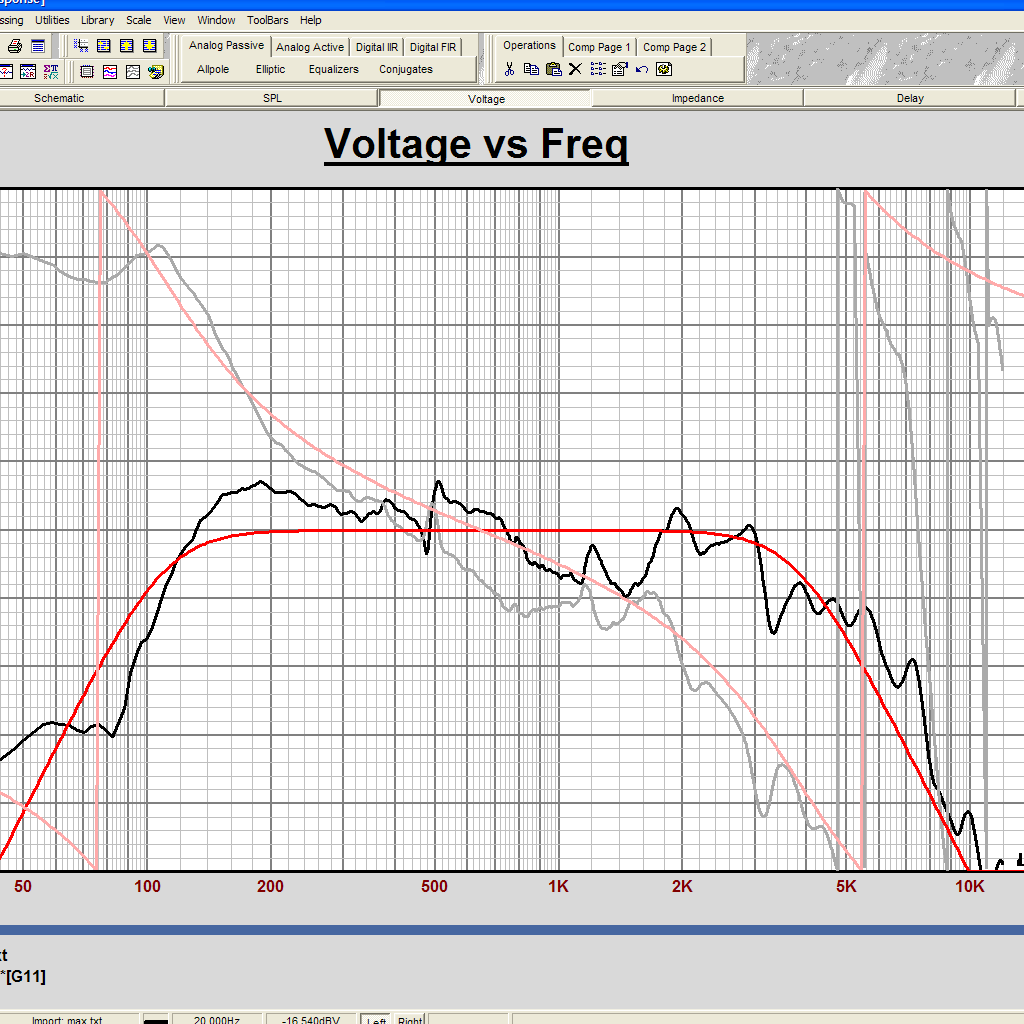This screenshot has width=1024, height=1024.
Task: Click the yellow up-arrow curve icon
Action: coord(127,46)
